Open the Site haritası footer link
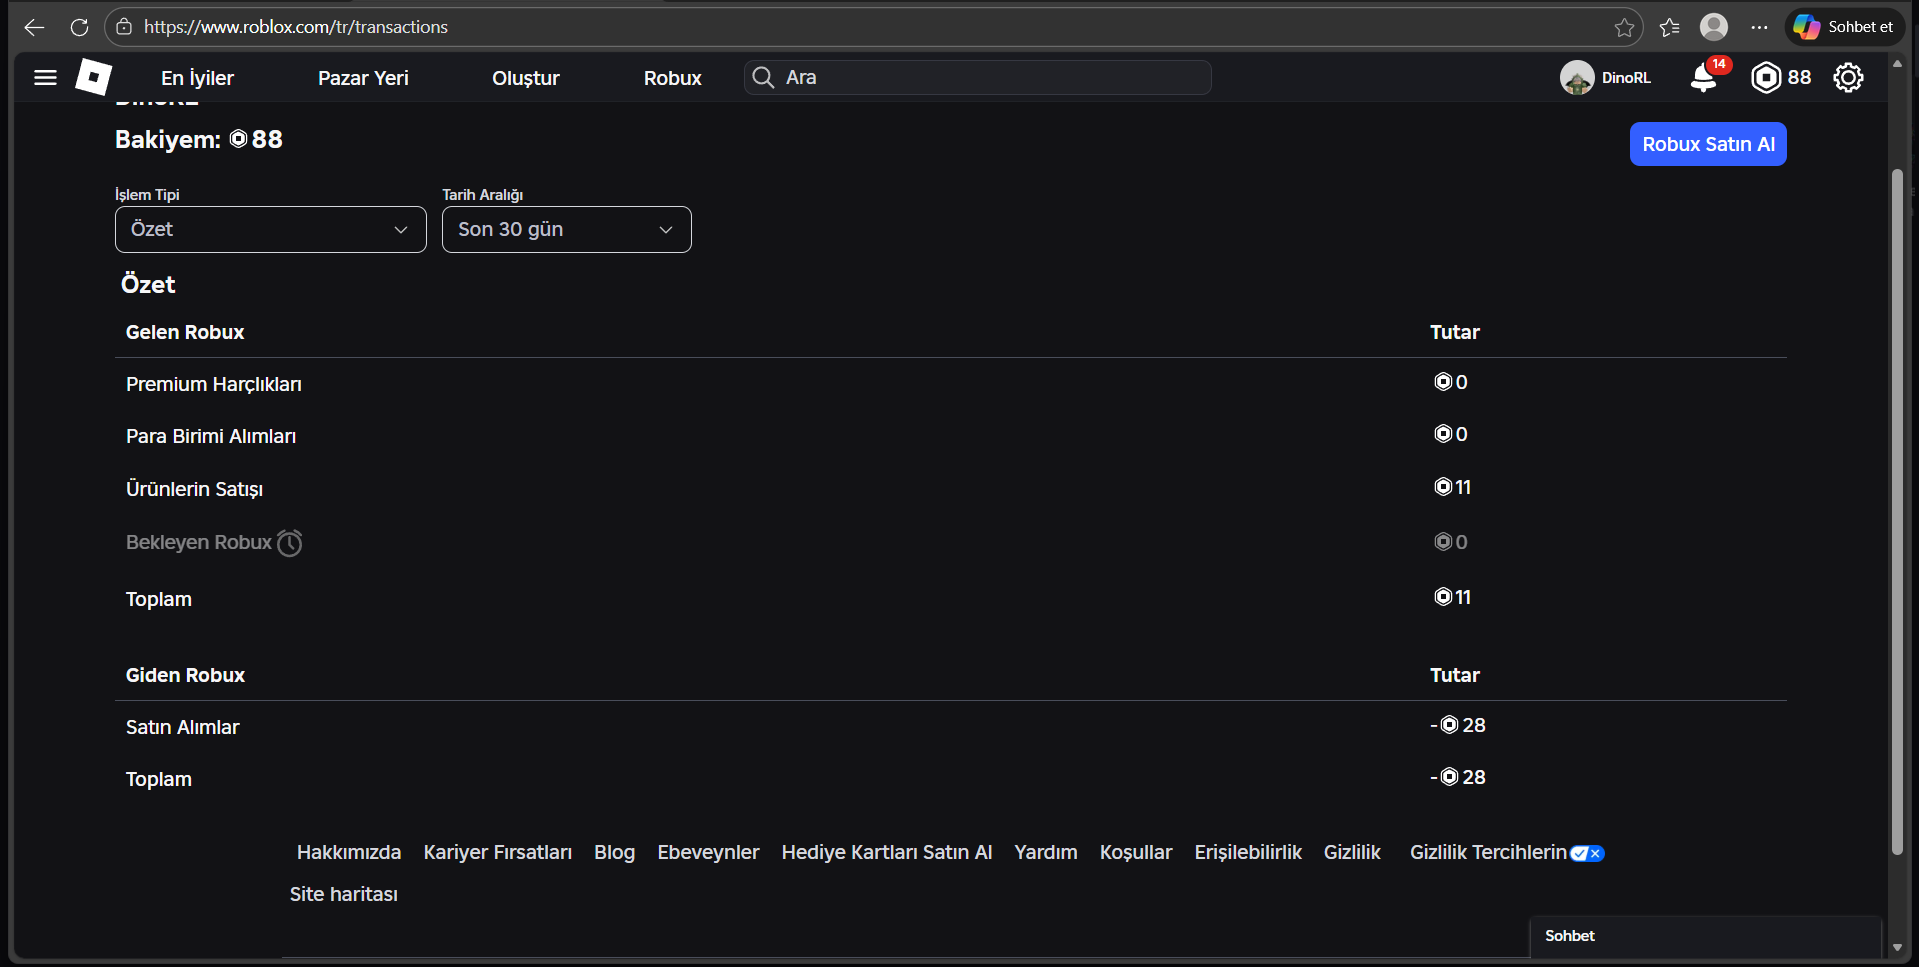1919x967 pixels. pos(344,894)
